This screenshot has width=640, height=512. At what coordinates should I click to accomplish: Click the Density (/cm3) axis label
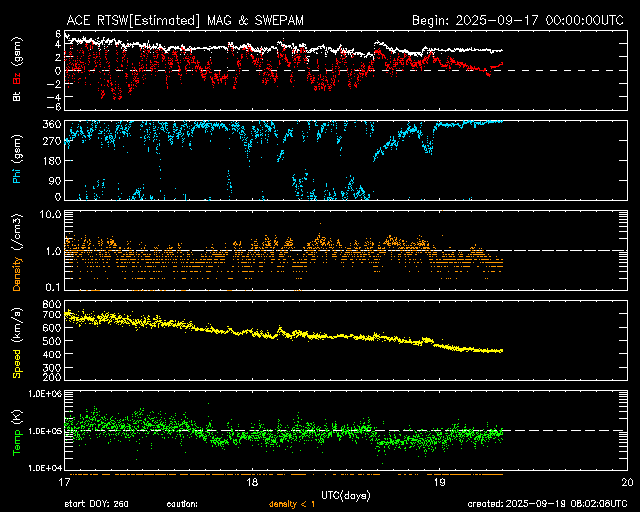[x=17, y=253]
